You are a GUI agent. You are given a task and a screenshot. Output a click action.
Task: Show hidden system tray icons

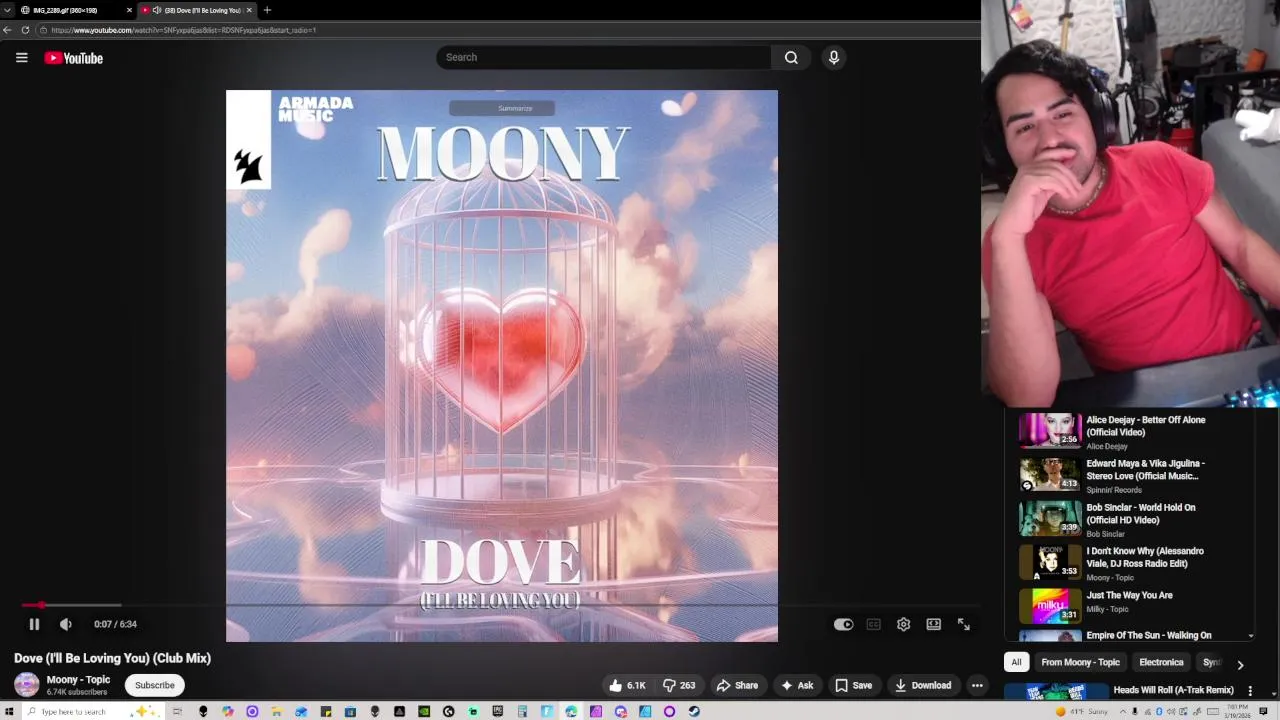[1123, 712]
